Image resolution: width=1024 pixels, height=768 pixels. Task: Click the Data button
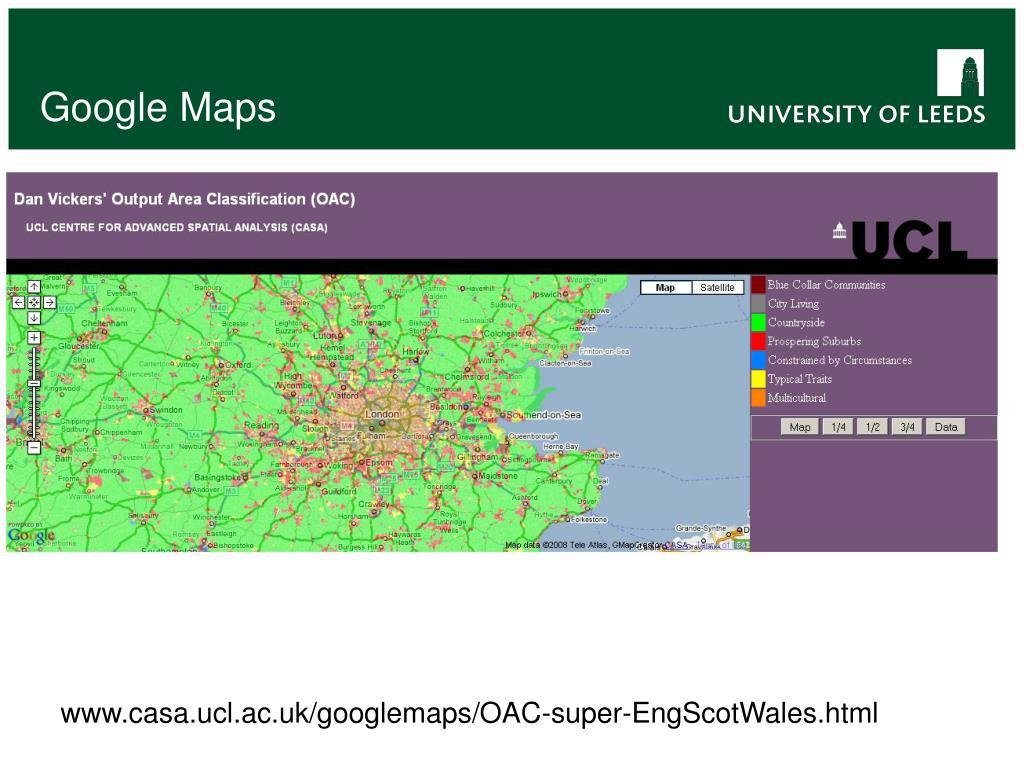point(946,427)
